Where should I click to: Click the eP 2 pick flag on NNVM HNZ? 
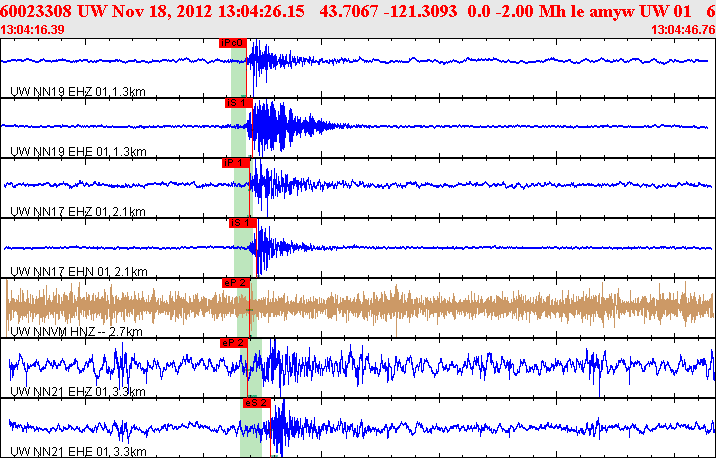[236, 283]
